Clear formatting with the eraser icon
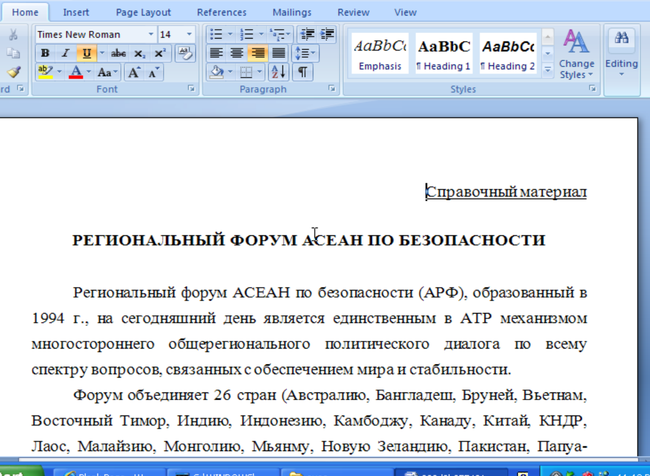The image size is (650, 476). click(x=185, y=53)
